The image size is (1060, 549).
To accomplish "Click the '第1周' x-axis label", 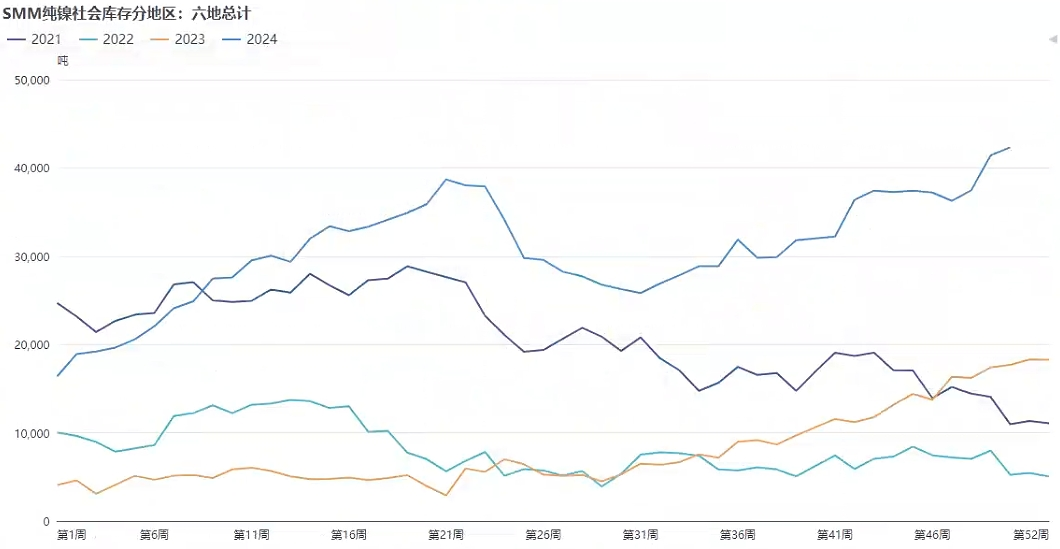I will pyautogui.click(x=72, y=535).
